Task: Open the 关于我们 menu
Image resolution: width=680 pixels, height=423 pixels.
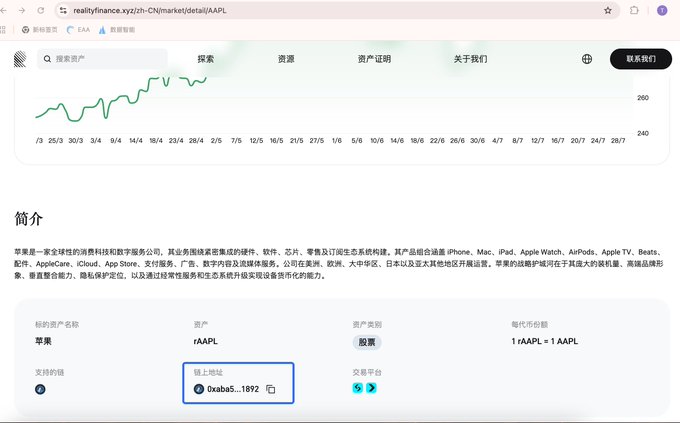Action: [x=471, y=59]
